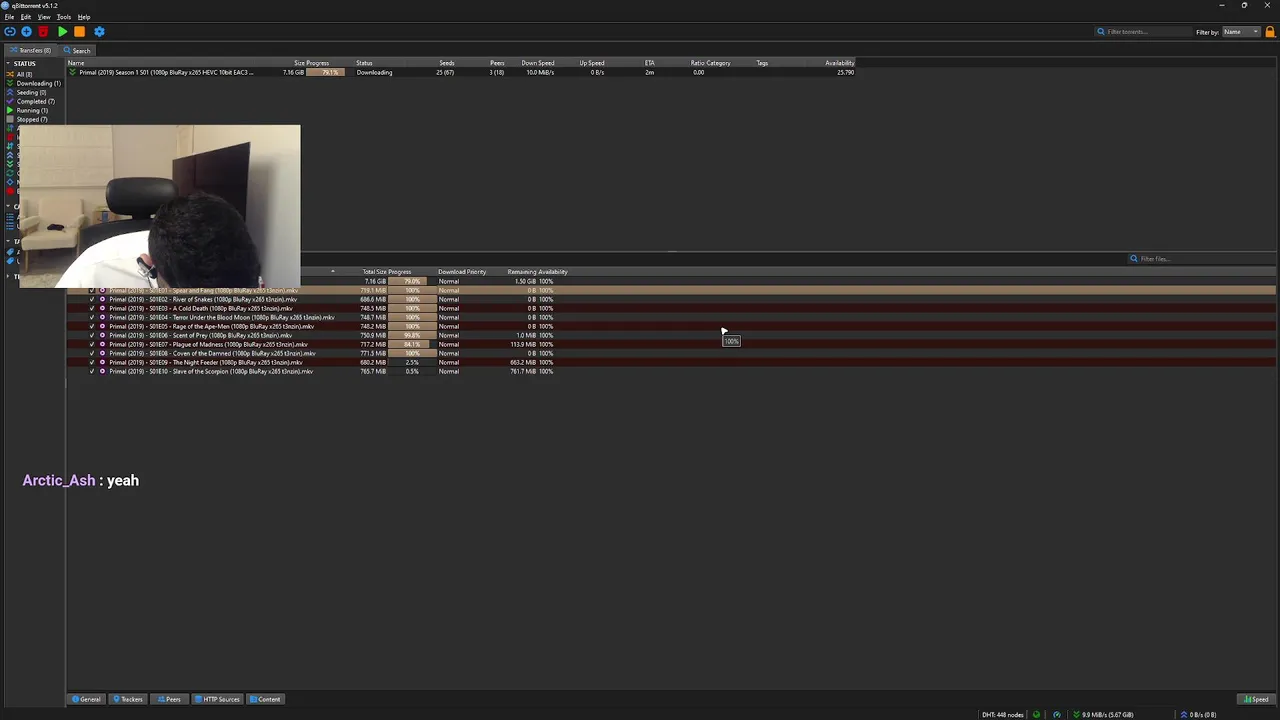Open Normal priority dropdown for S01E01 file
Viewport: 1280px width, 720px height.
coord(449,291)
